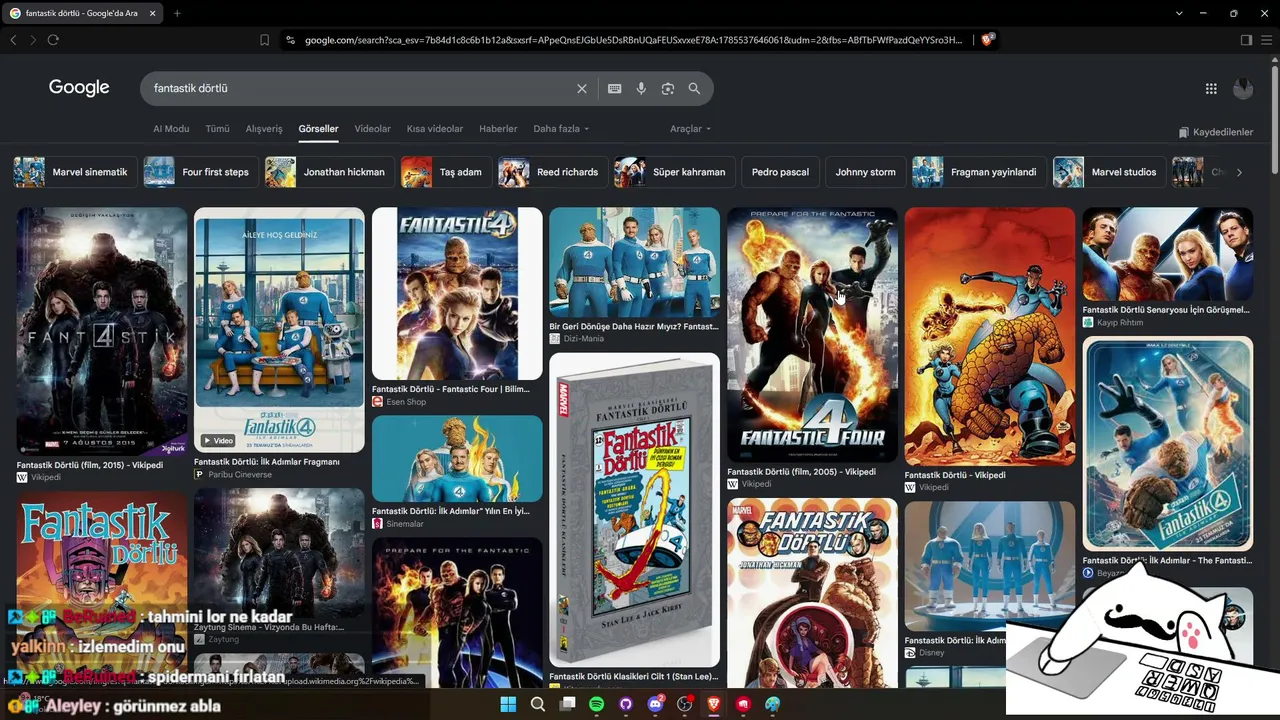Open the Sinemalar İlk Adımlar image
The image size is (1280, 720).
(457, 459)
